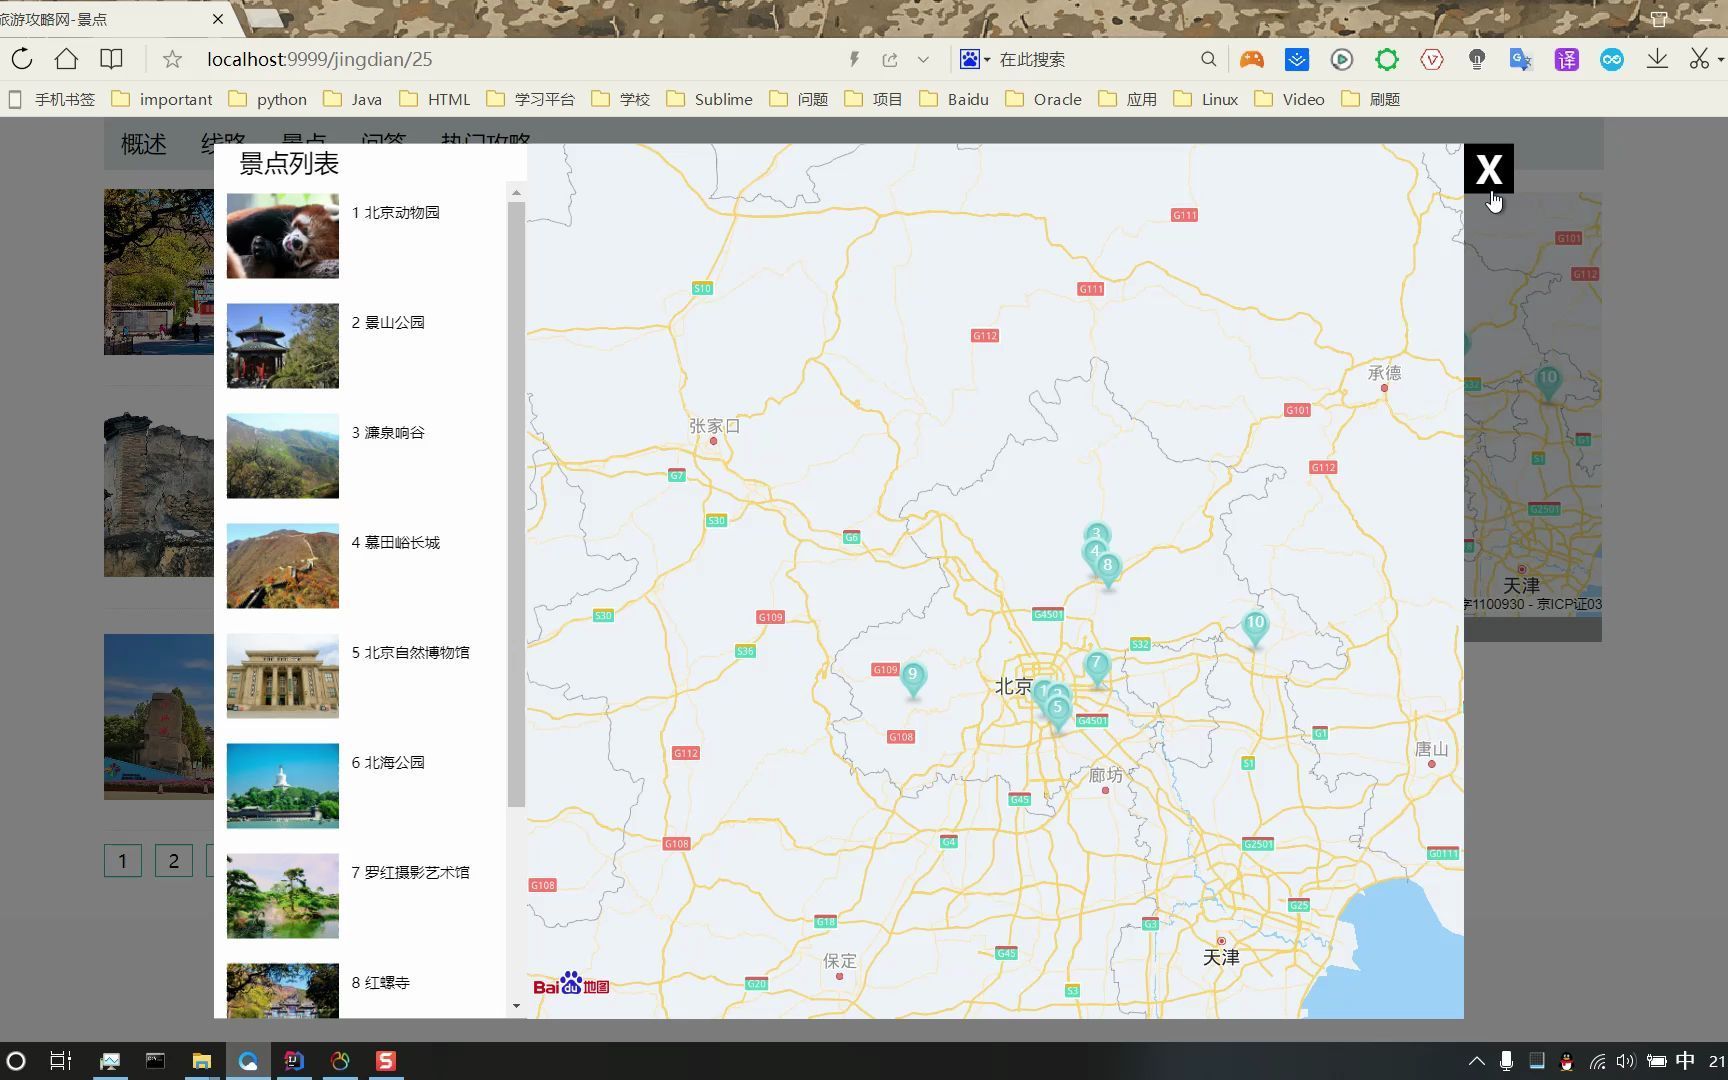
Task: Expand the address bar dropdown chevron
Action: pyautogui.click(x=923, y=59)
